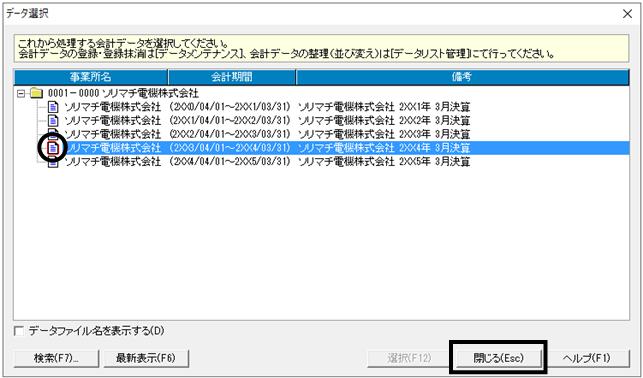This screenshot has width=643, height=378.
Task: Click the 備考 column header
Action: [x=463, y=77]
